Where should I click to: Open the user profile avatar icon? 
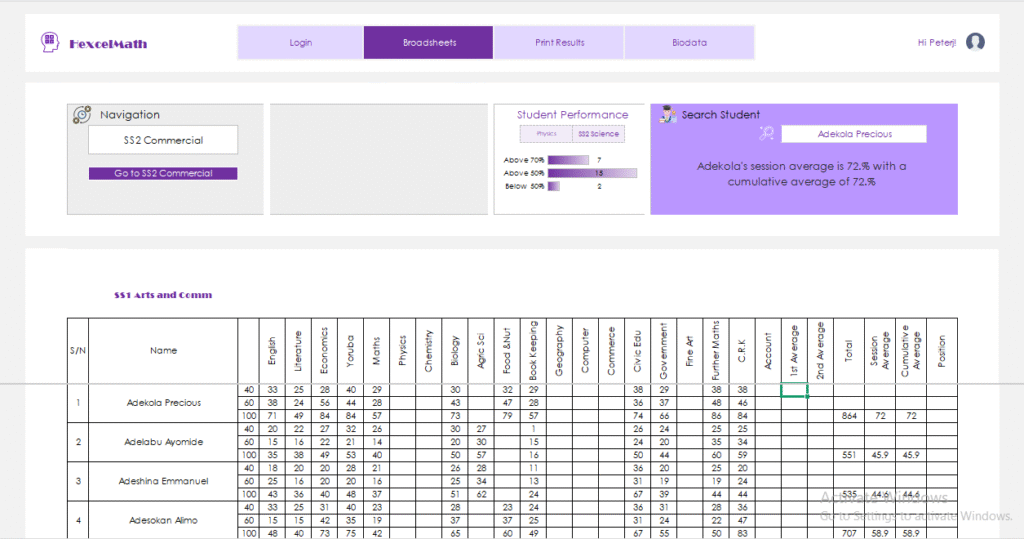(975, 42)
